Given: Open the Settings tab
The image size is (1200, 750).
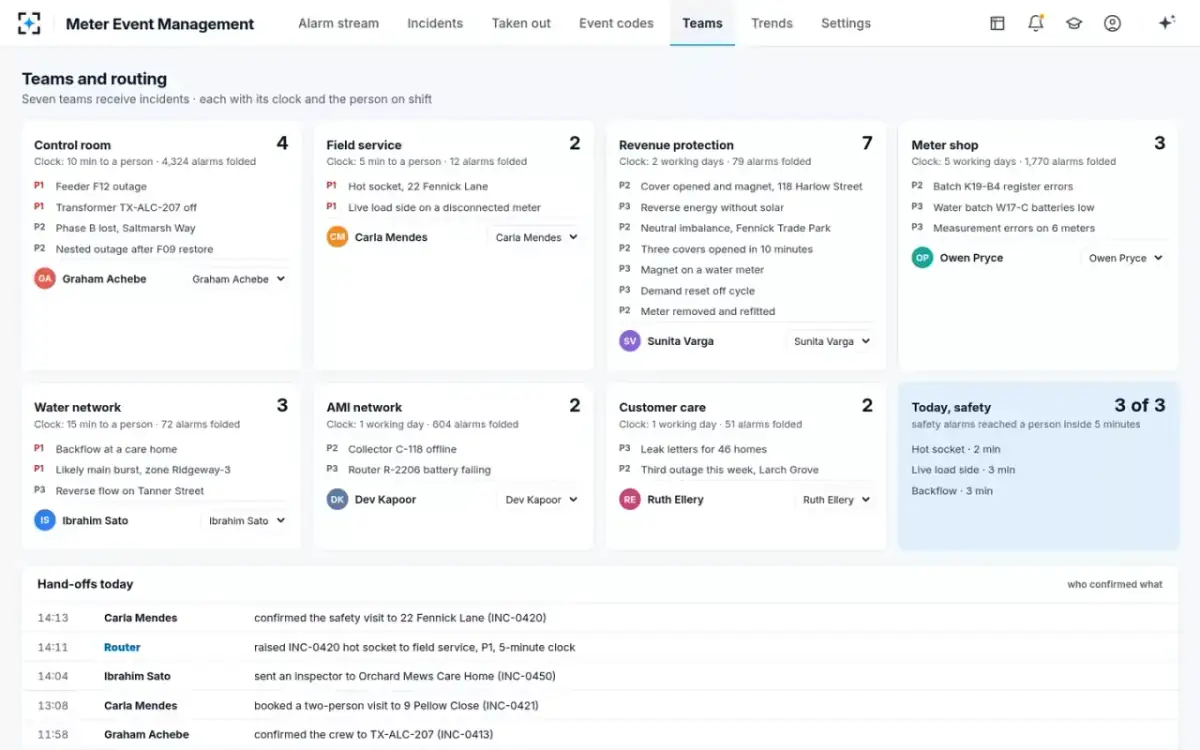Looking at the screenshot, I should [x=846, y=23].
